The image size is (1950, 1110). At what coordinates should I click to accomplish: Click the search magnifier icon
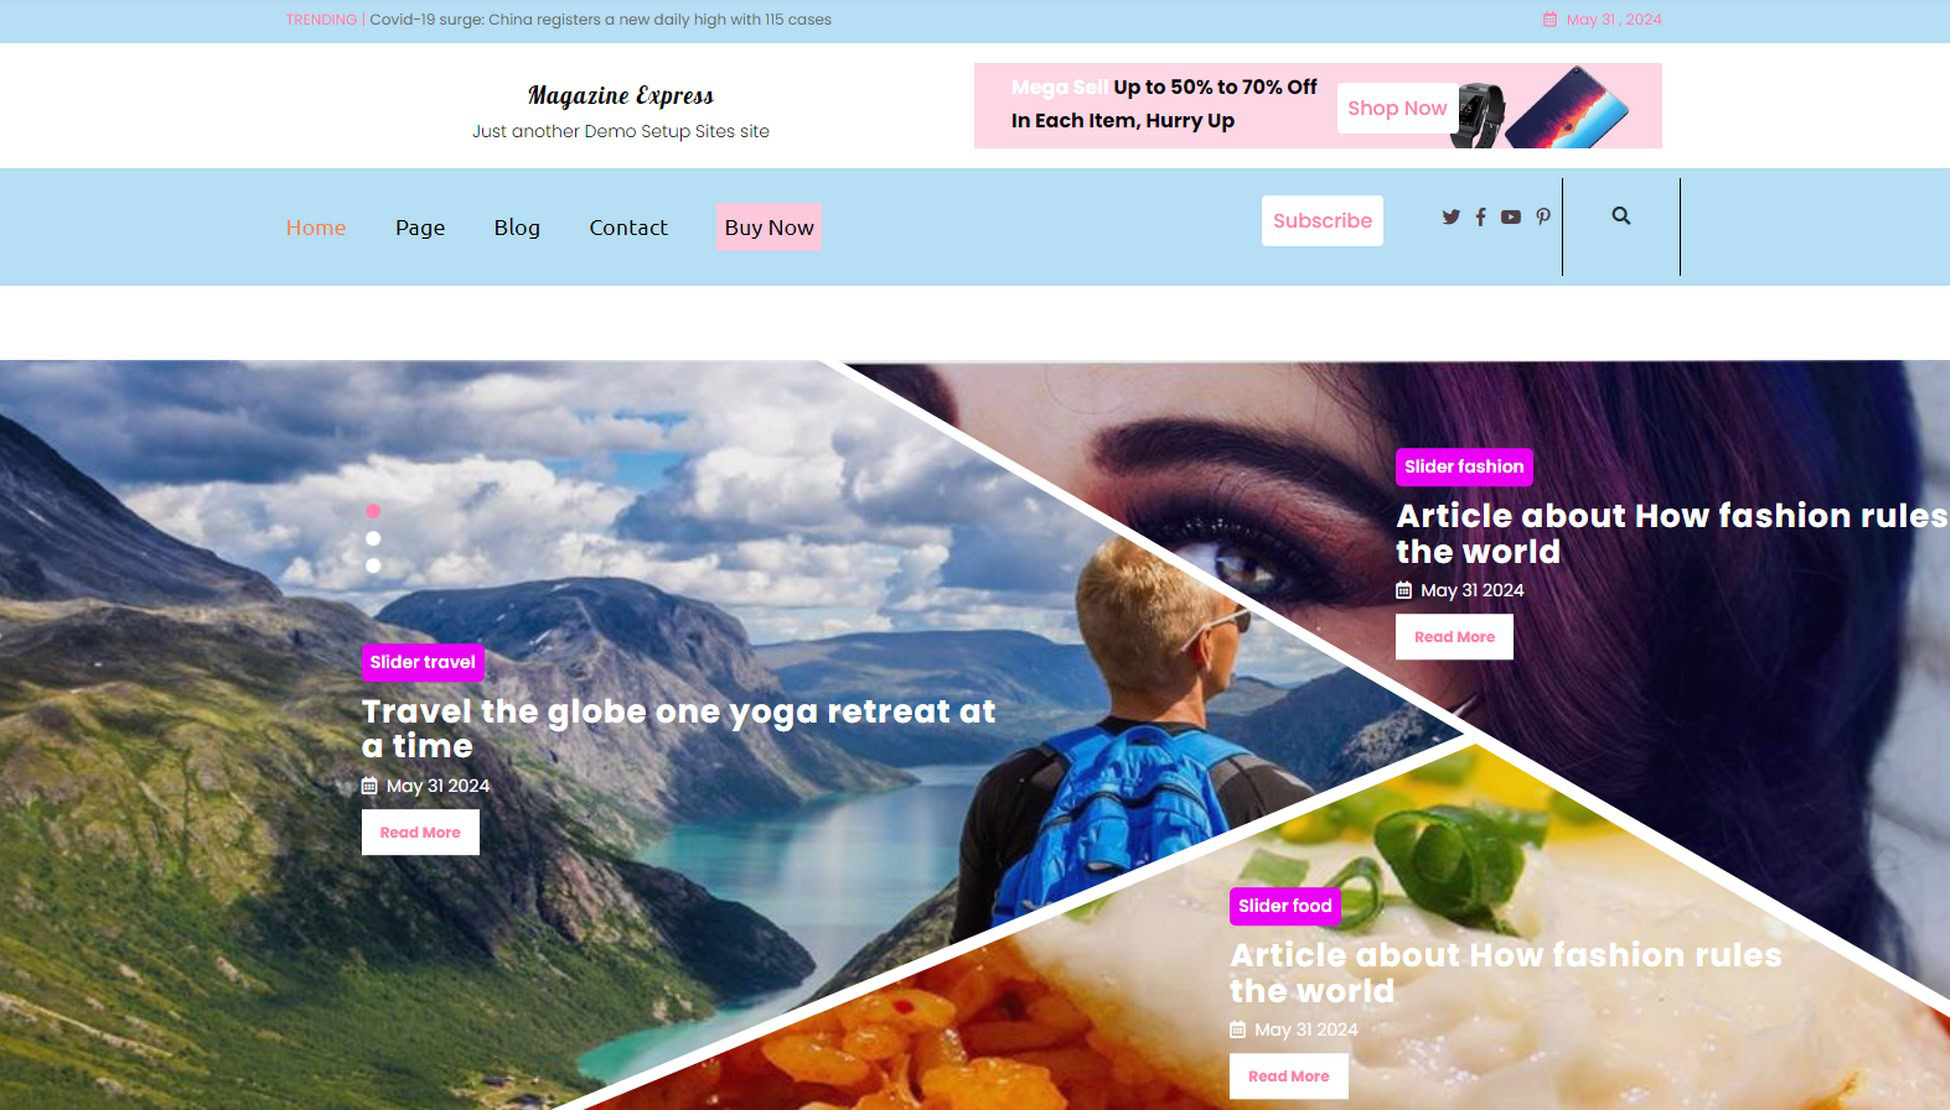(x=1622, y=216)
